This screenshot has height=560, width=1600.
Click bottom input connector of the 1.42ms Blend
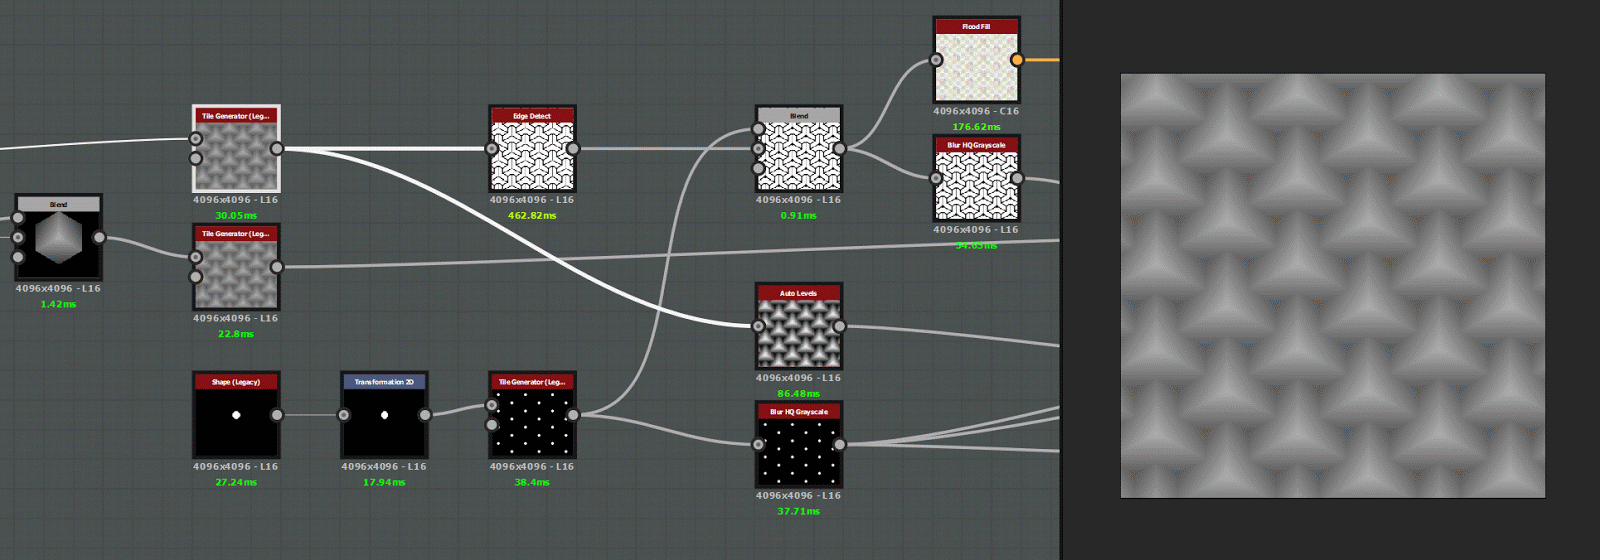pyautogui.click(x=18, y=257)
